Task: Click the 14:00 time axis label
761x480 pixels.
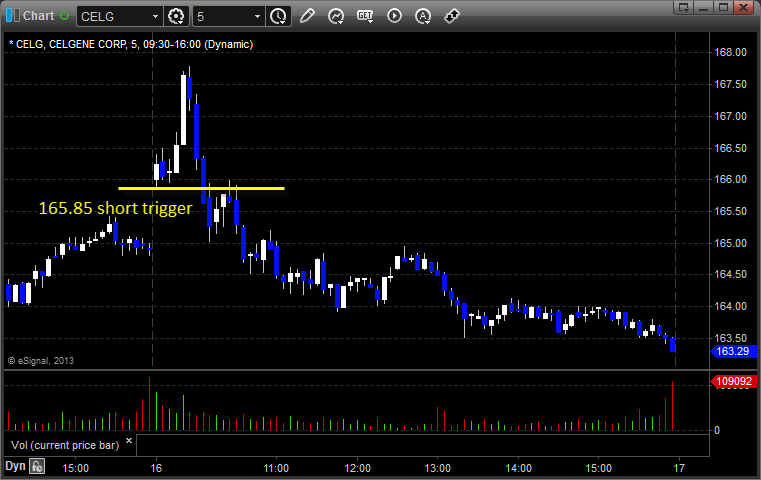Action: (x=518, y=468)
